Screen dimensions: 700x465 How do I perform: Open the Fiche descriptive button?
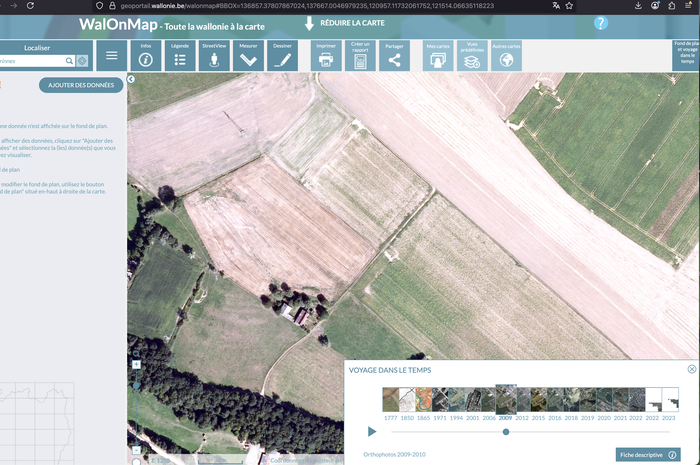[x=648, y=454]
